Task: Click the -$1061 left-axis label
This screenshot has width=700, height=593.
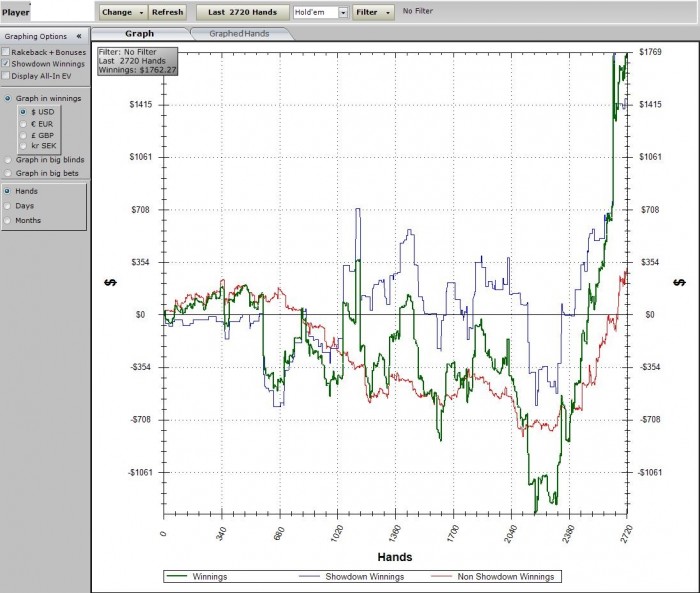Action: (140, 472)
